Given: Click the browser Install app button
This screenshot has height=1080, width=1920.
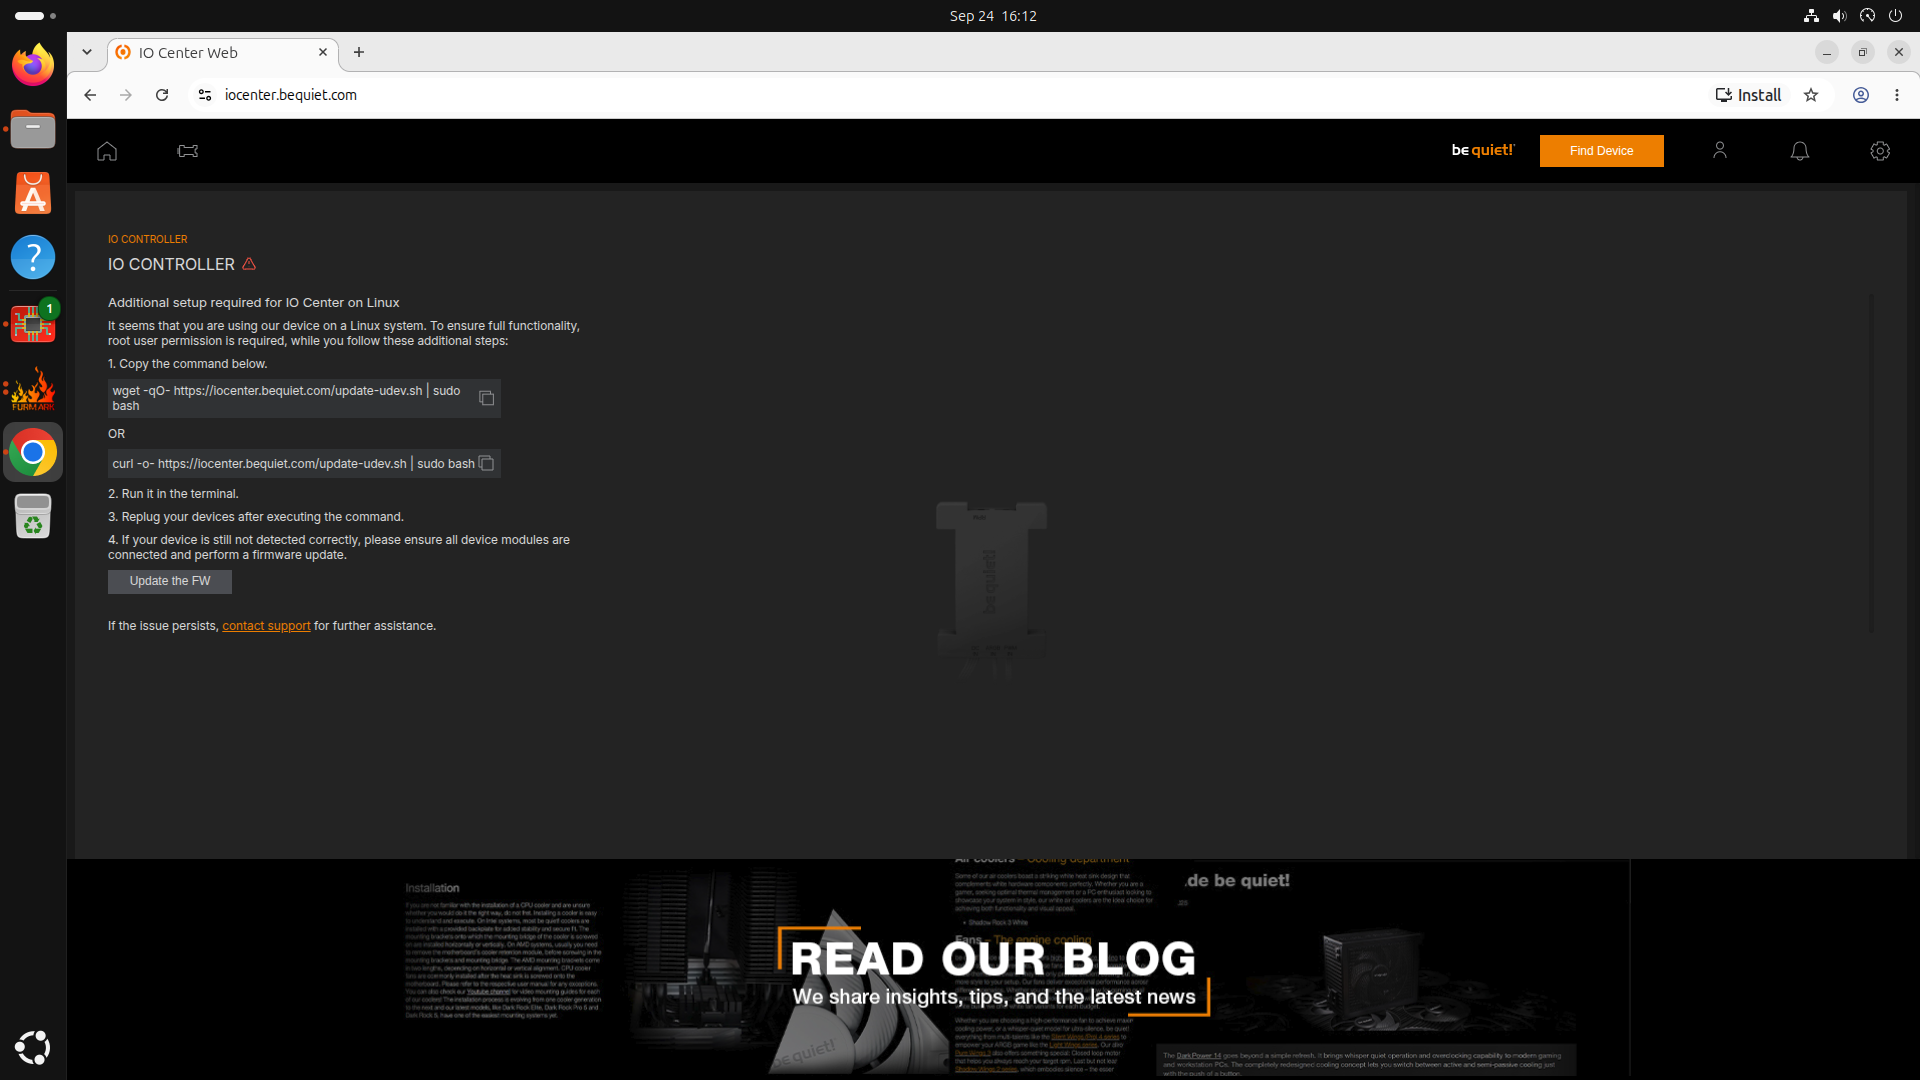Looking at the screenshot, I should (x=1748, y=95).
